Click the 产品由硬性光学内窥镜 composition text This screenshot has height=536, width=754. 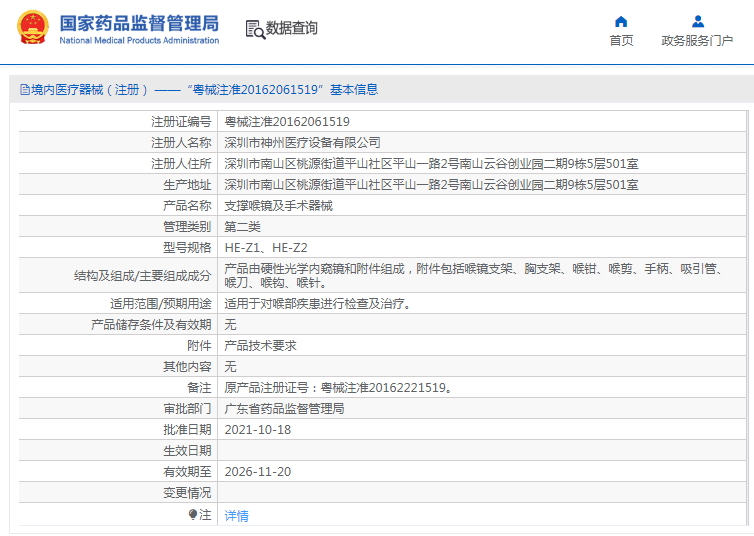point(474,275)
